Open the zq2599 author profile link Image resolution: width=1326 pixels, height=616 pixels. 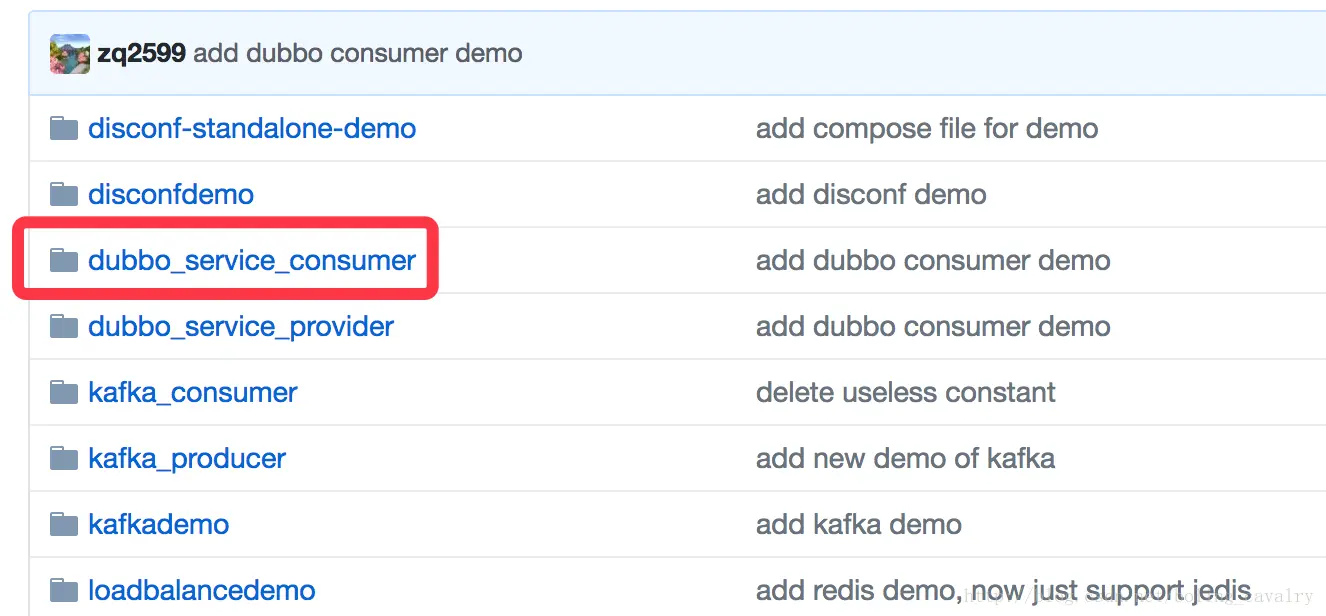[141, 54]
